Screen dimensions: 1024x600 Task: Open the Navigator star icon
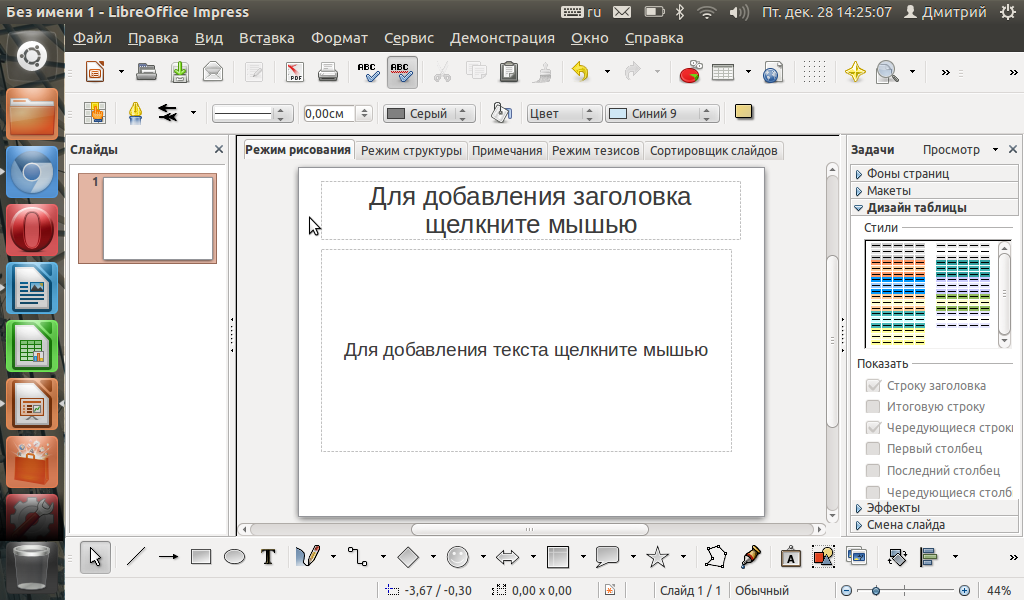(x=855, y=72)
